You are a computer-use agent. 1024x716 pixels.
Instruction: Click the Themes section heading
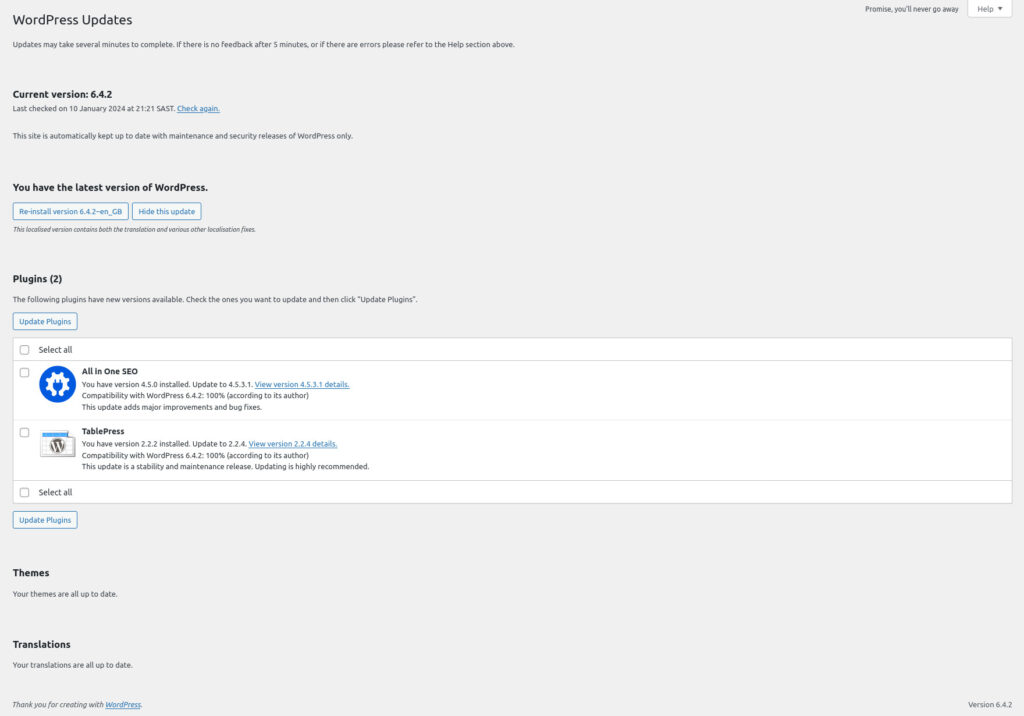31,572
